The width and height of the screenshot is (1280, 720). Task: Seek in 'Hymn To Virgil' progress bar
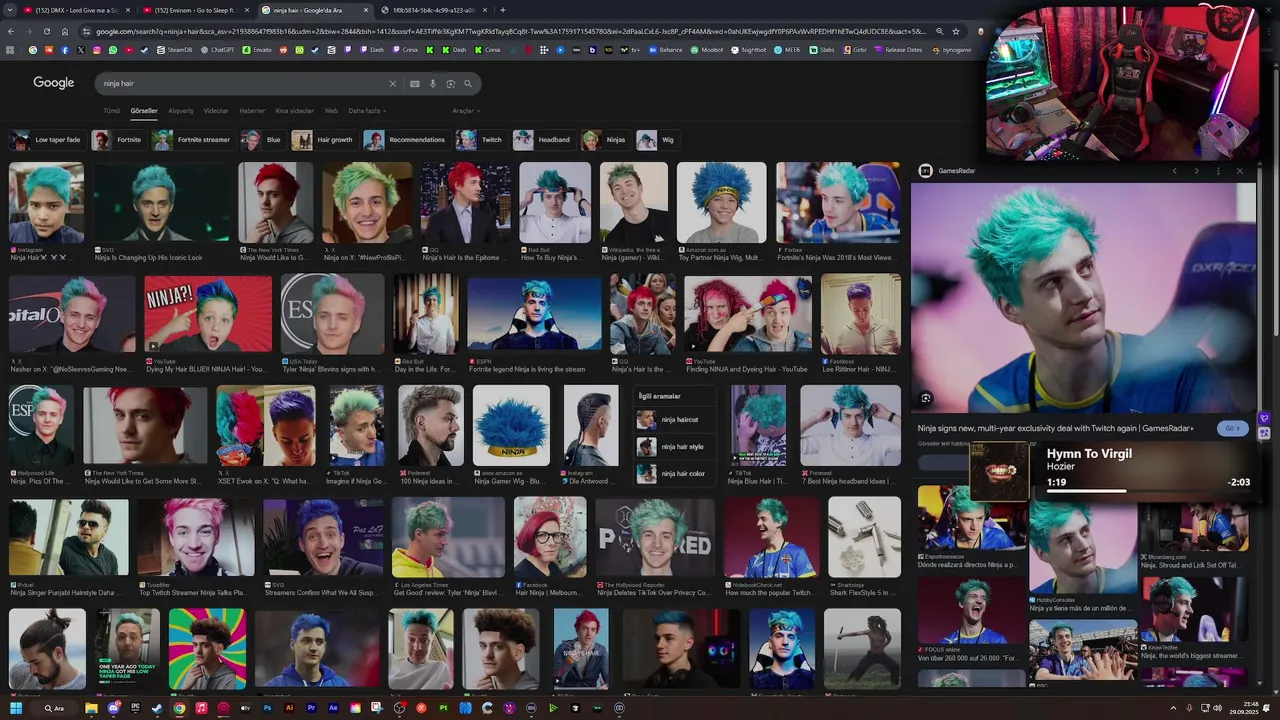1148,491
